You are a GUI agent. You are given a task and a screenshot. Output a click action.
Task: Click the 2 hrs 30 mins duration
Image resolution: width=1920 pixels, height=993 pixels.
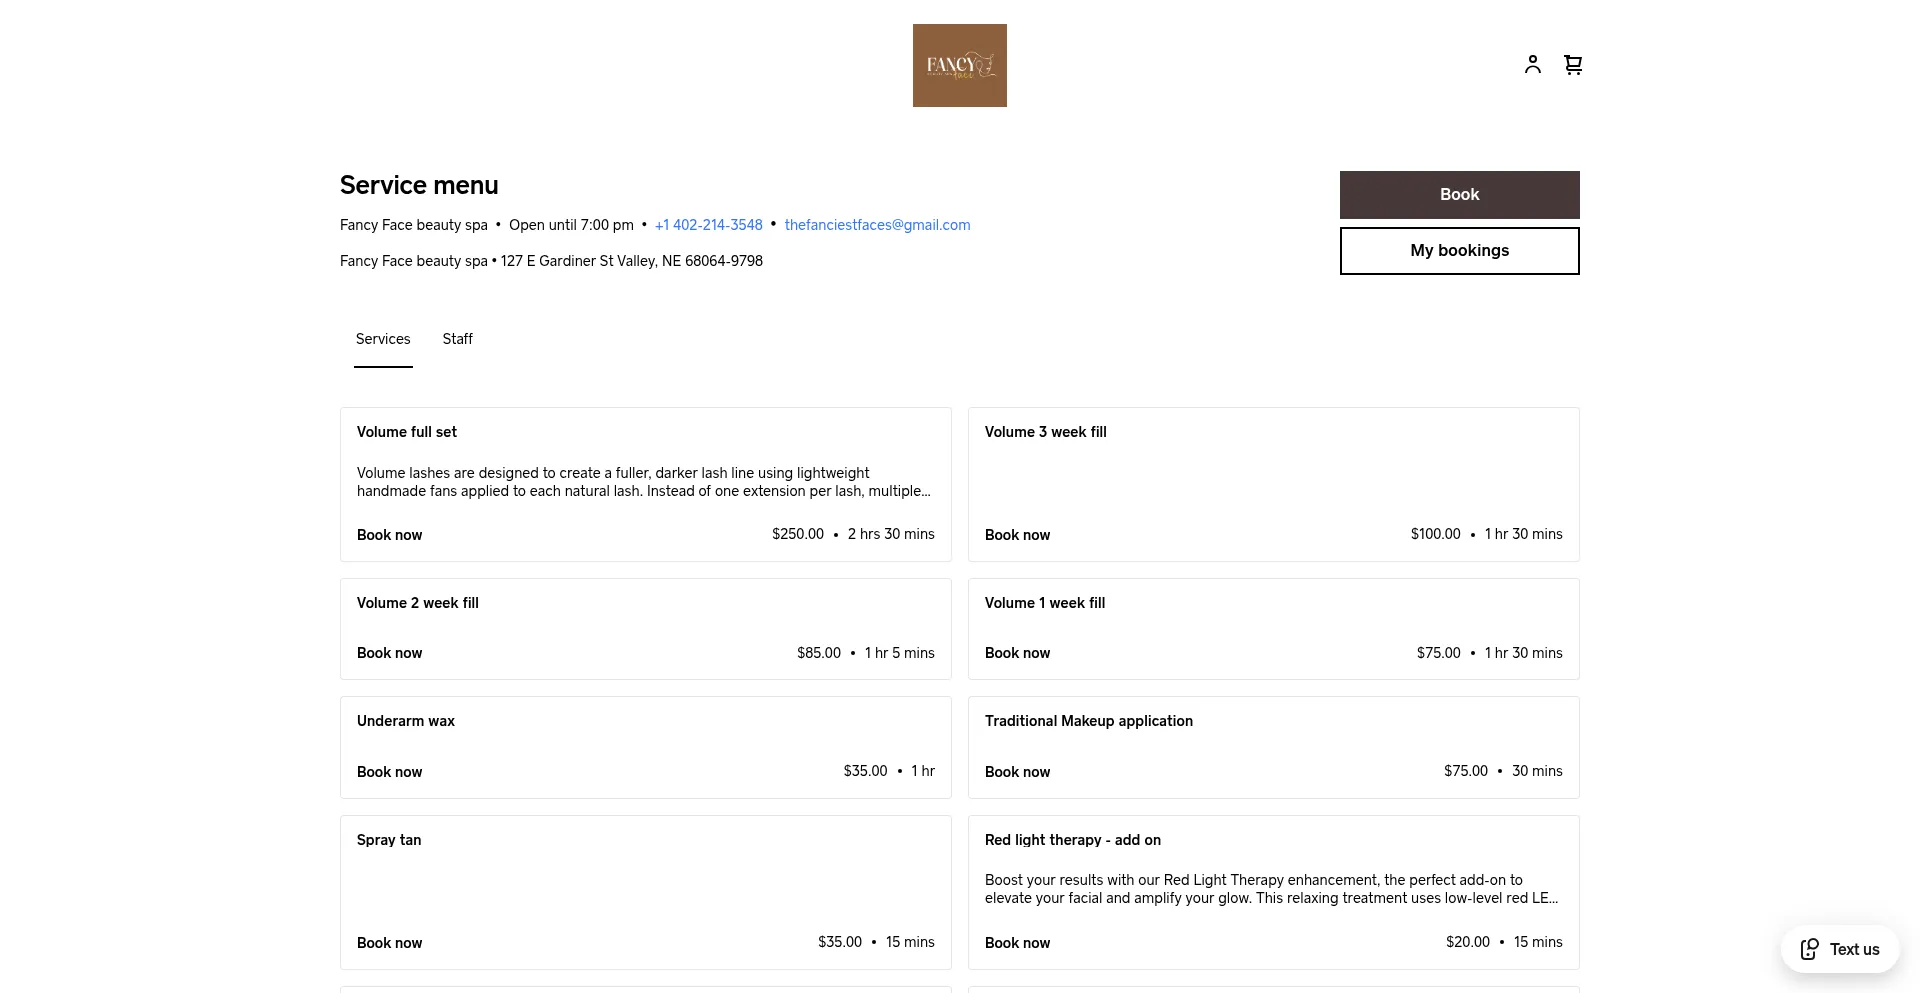click(891, 534)
